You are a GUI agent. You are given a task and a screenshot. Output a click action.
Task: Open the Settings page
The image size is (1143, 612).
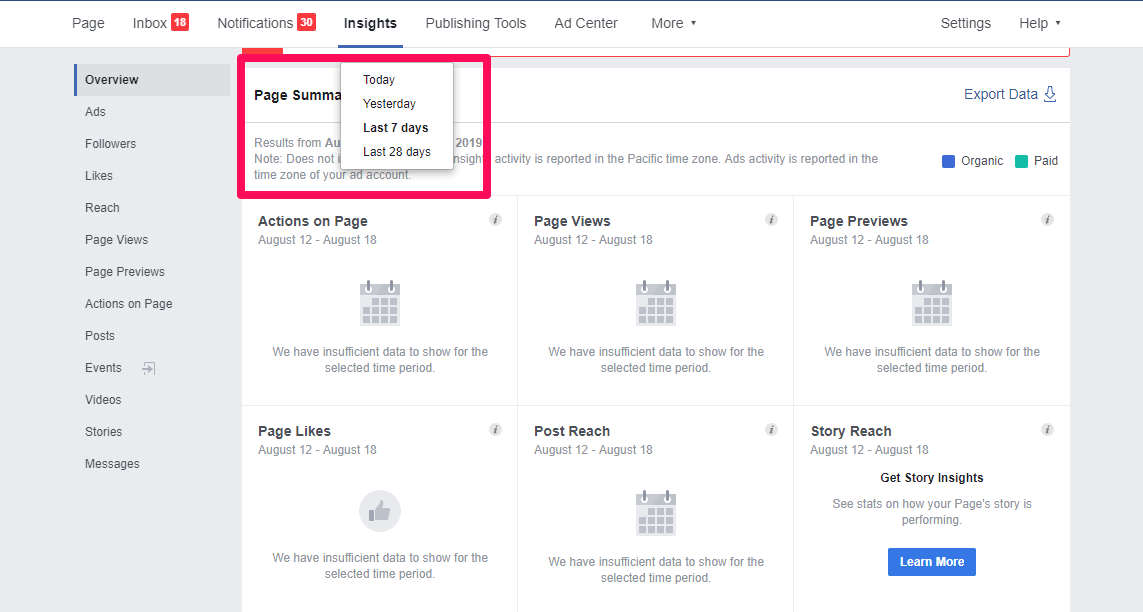pyautogui.click(x=965, y=22)
